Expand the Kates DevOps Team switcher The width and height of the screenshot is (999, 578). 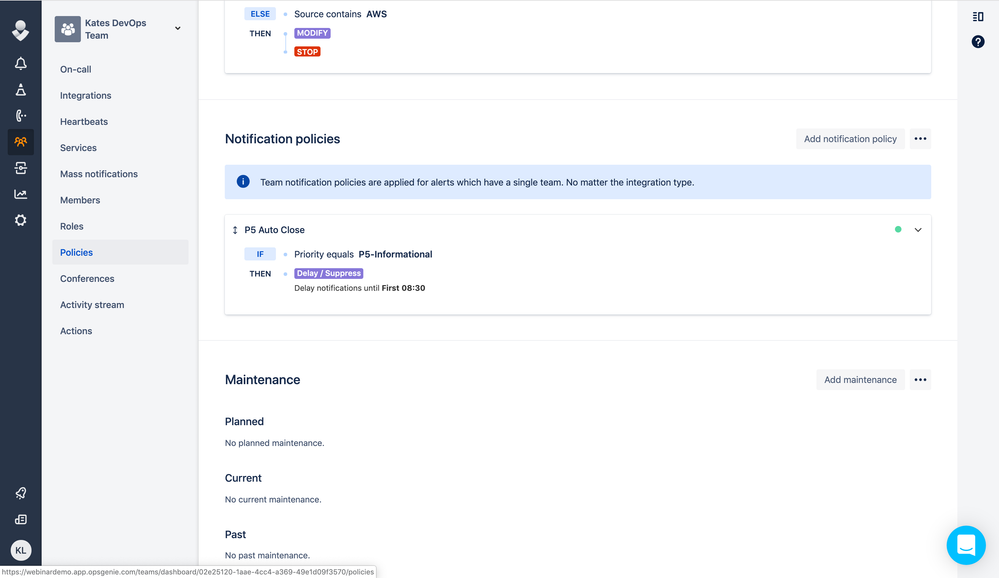[x=177, y=28]
